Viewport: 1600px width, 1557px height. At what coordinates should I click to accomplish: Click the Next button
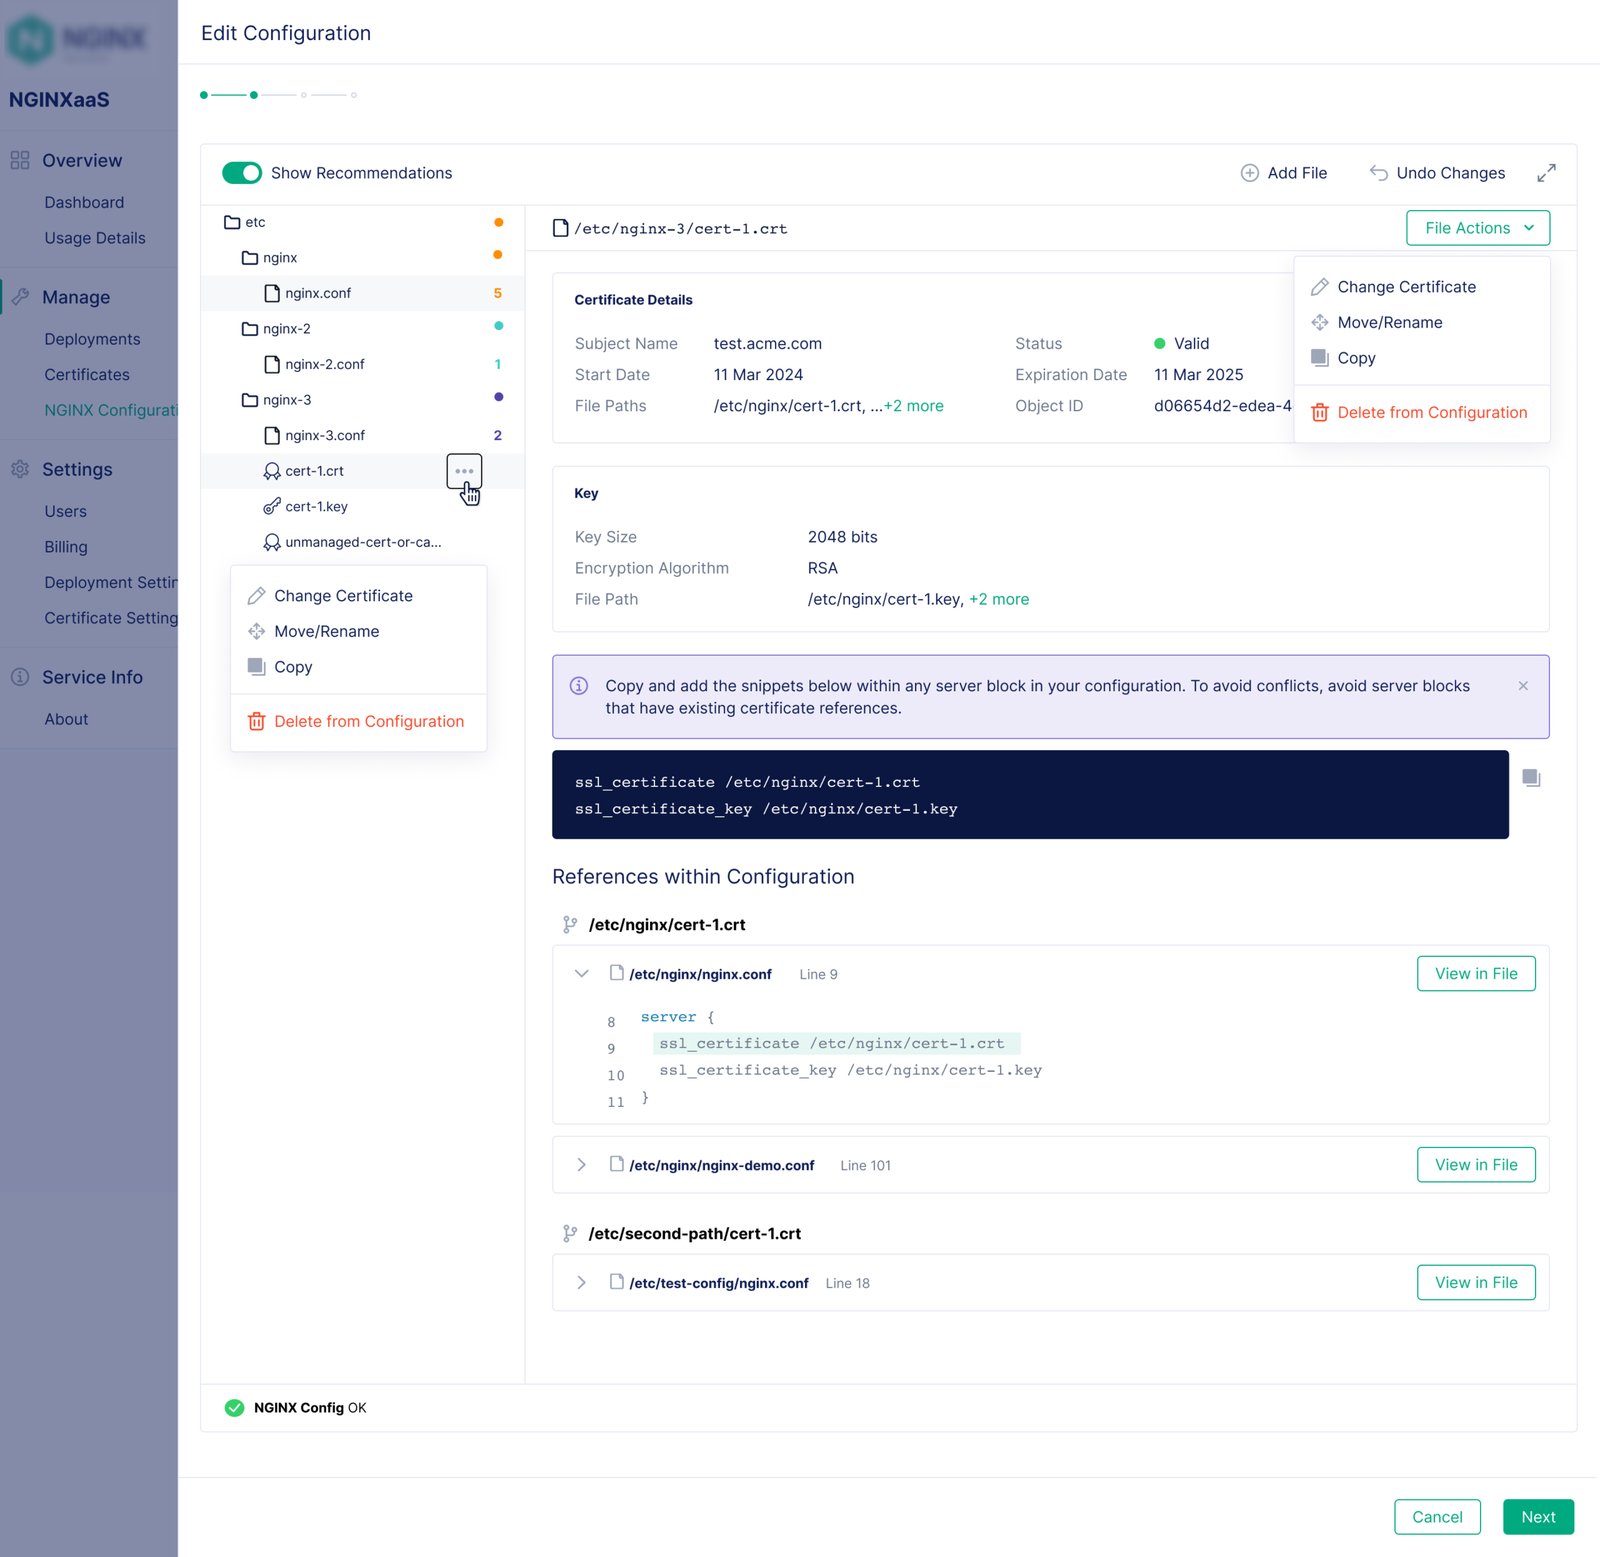1537,1517
